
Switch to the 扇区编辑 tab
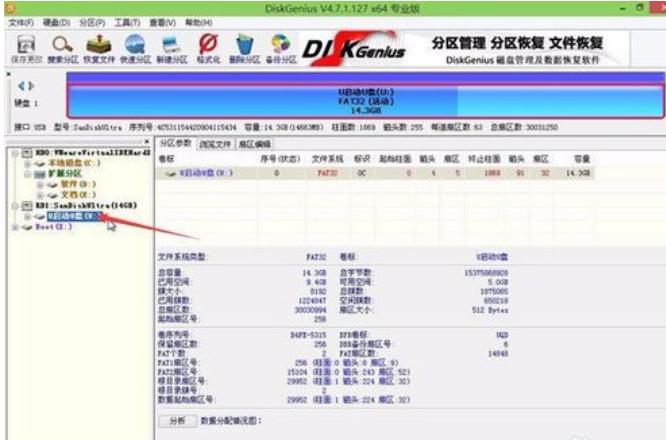click(x=254, y=144)
